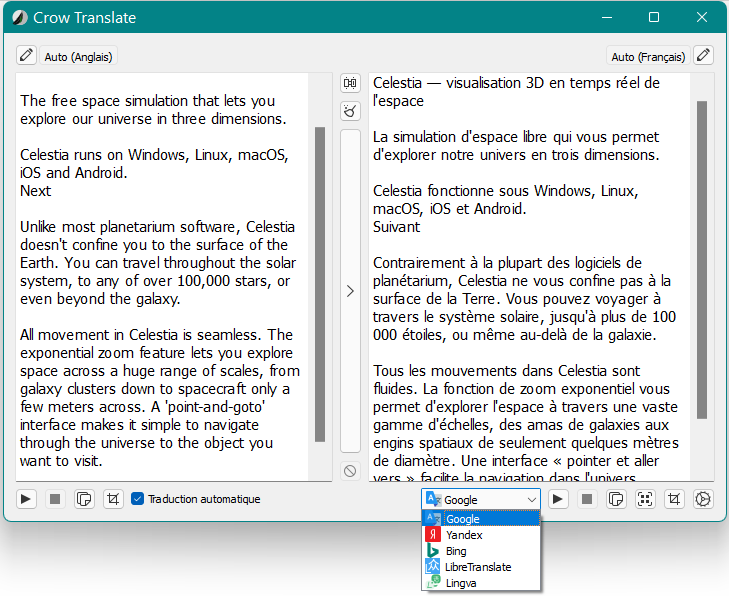Click the source text scrollbar
The height and width of the screenshot is (596, 729).
320,284
